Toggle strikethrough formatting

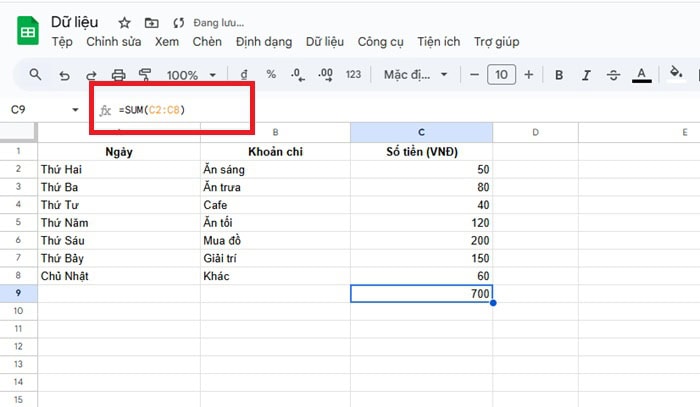(x=613, y=75)
